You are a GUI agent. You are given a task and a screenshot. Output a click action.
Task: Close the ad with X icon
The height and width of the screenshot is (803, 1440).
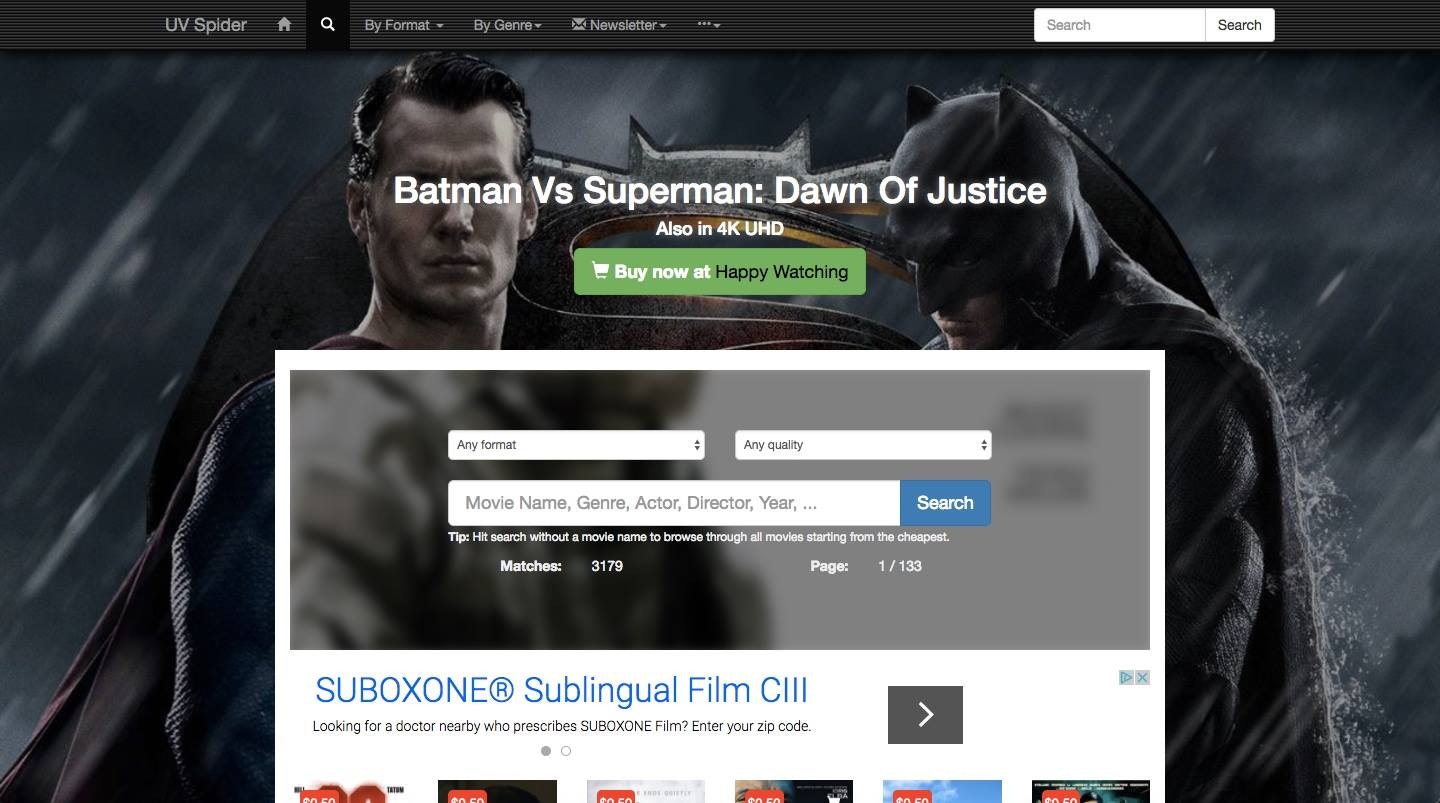1142,677
